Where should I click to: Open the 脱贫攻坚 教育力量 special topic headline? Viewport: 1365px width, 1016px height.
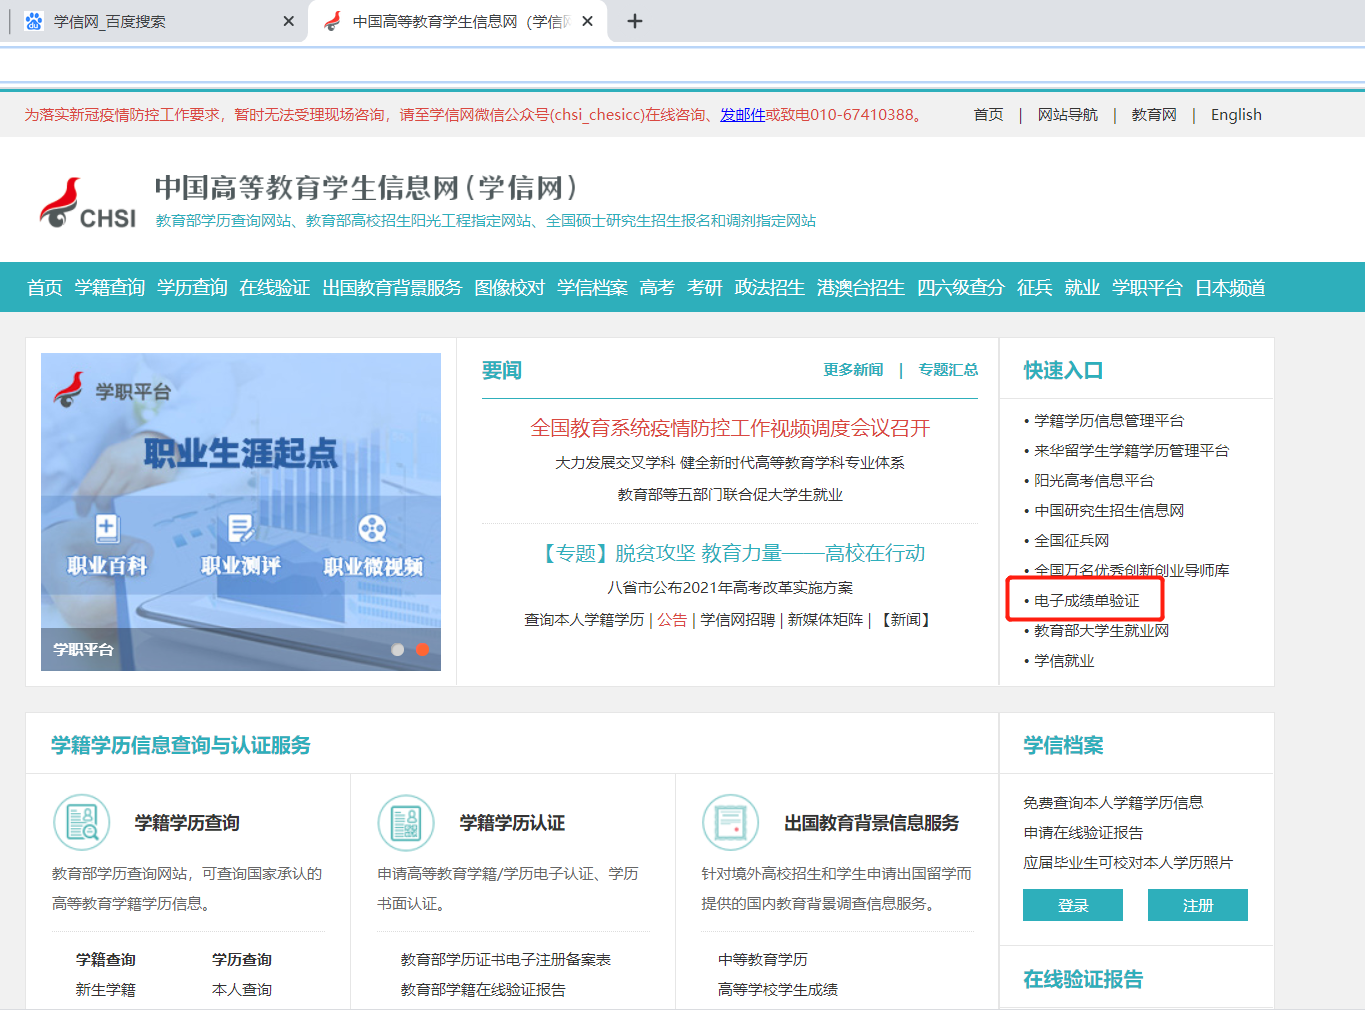tap(730, 554)
